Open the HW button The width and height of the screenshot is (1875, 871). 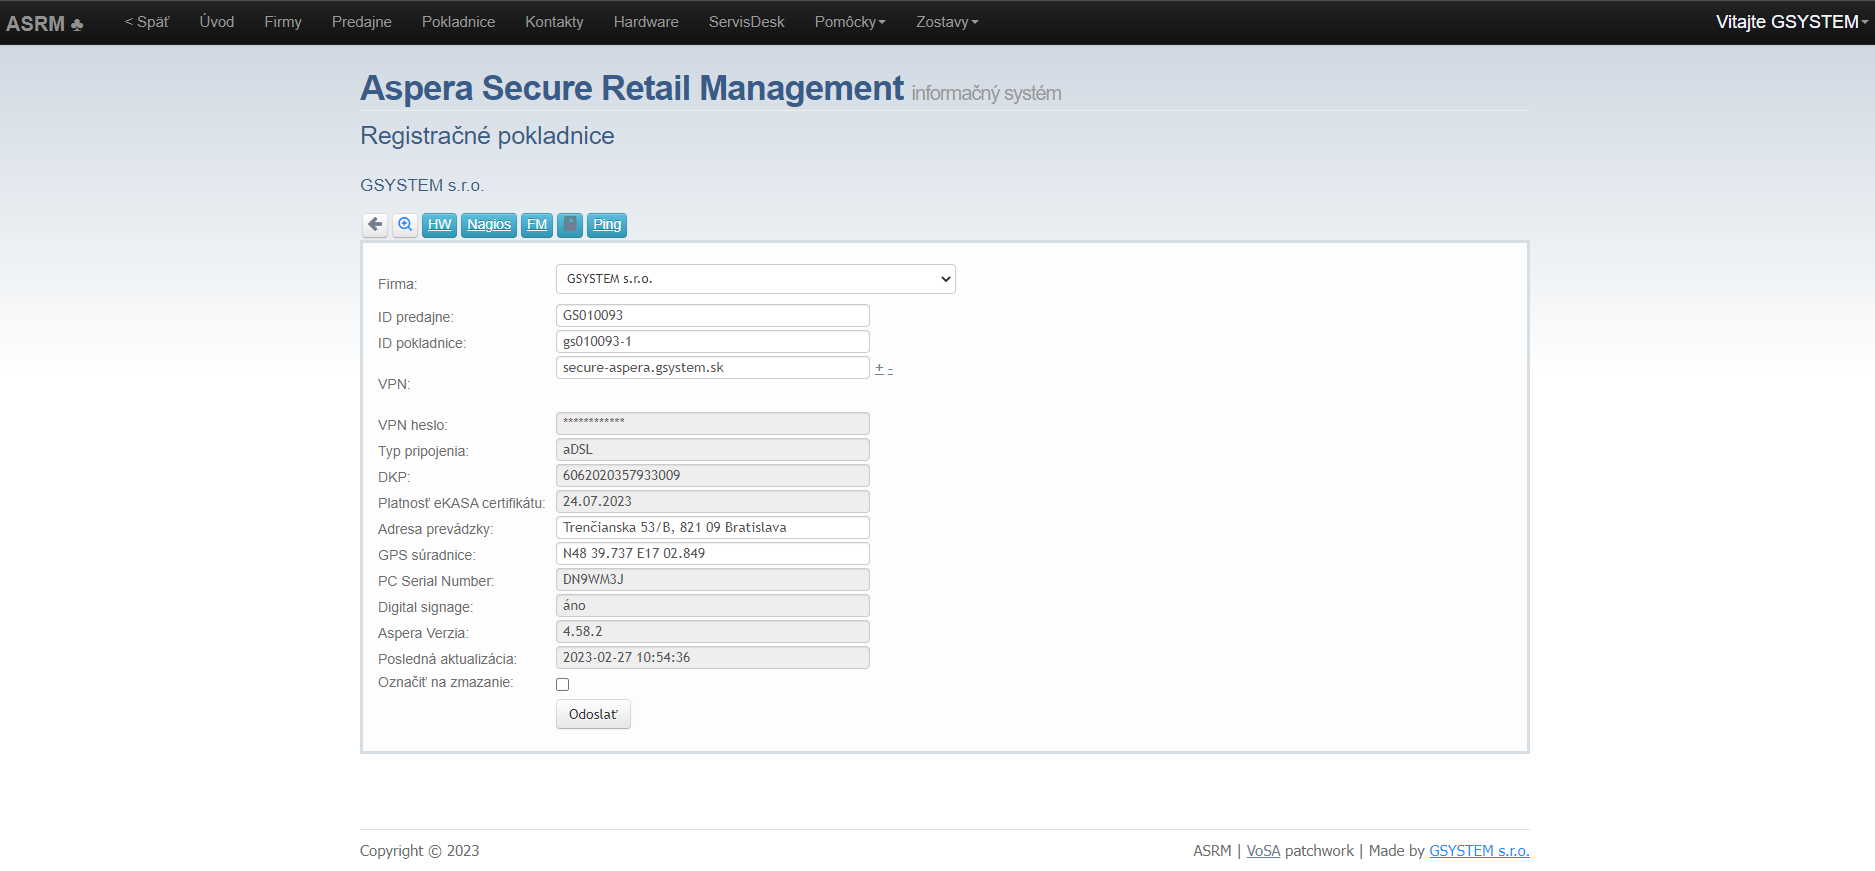[x=440, y=225]
